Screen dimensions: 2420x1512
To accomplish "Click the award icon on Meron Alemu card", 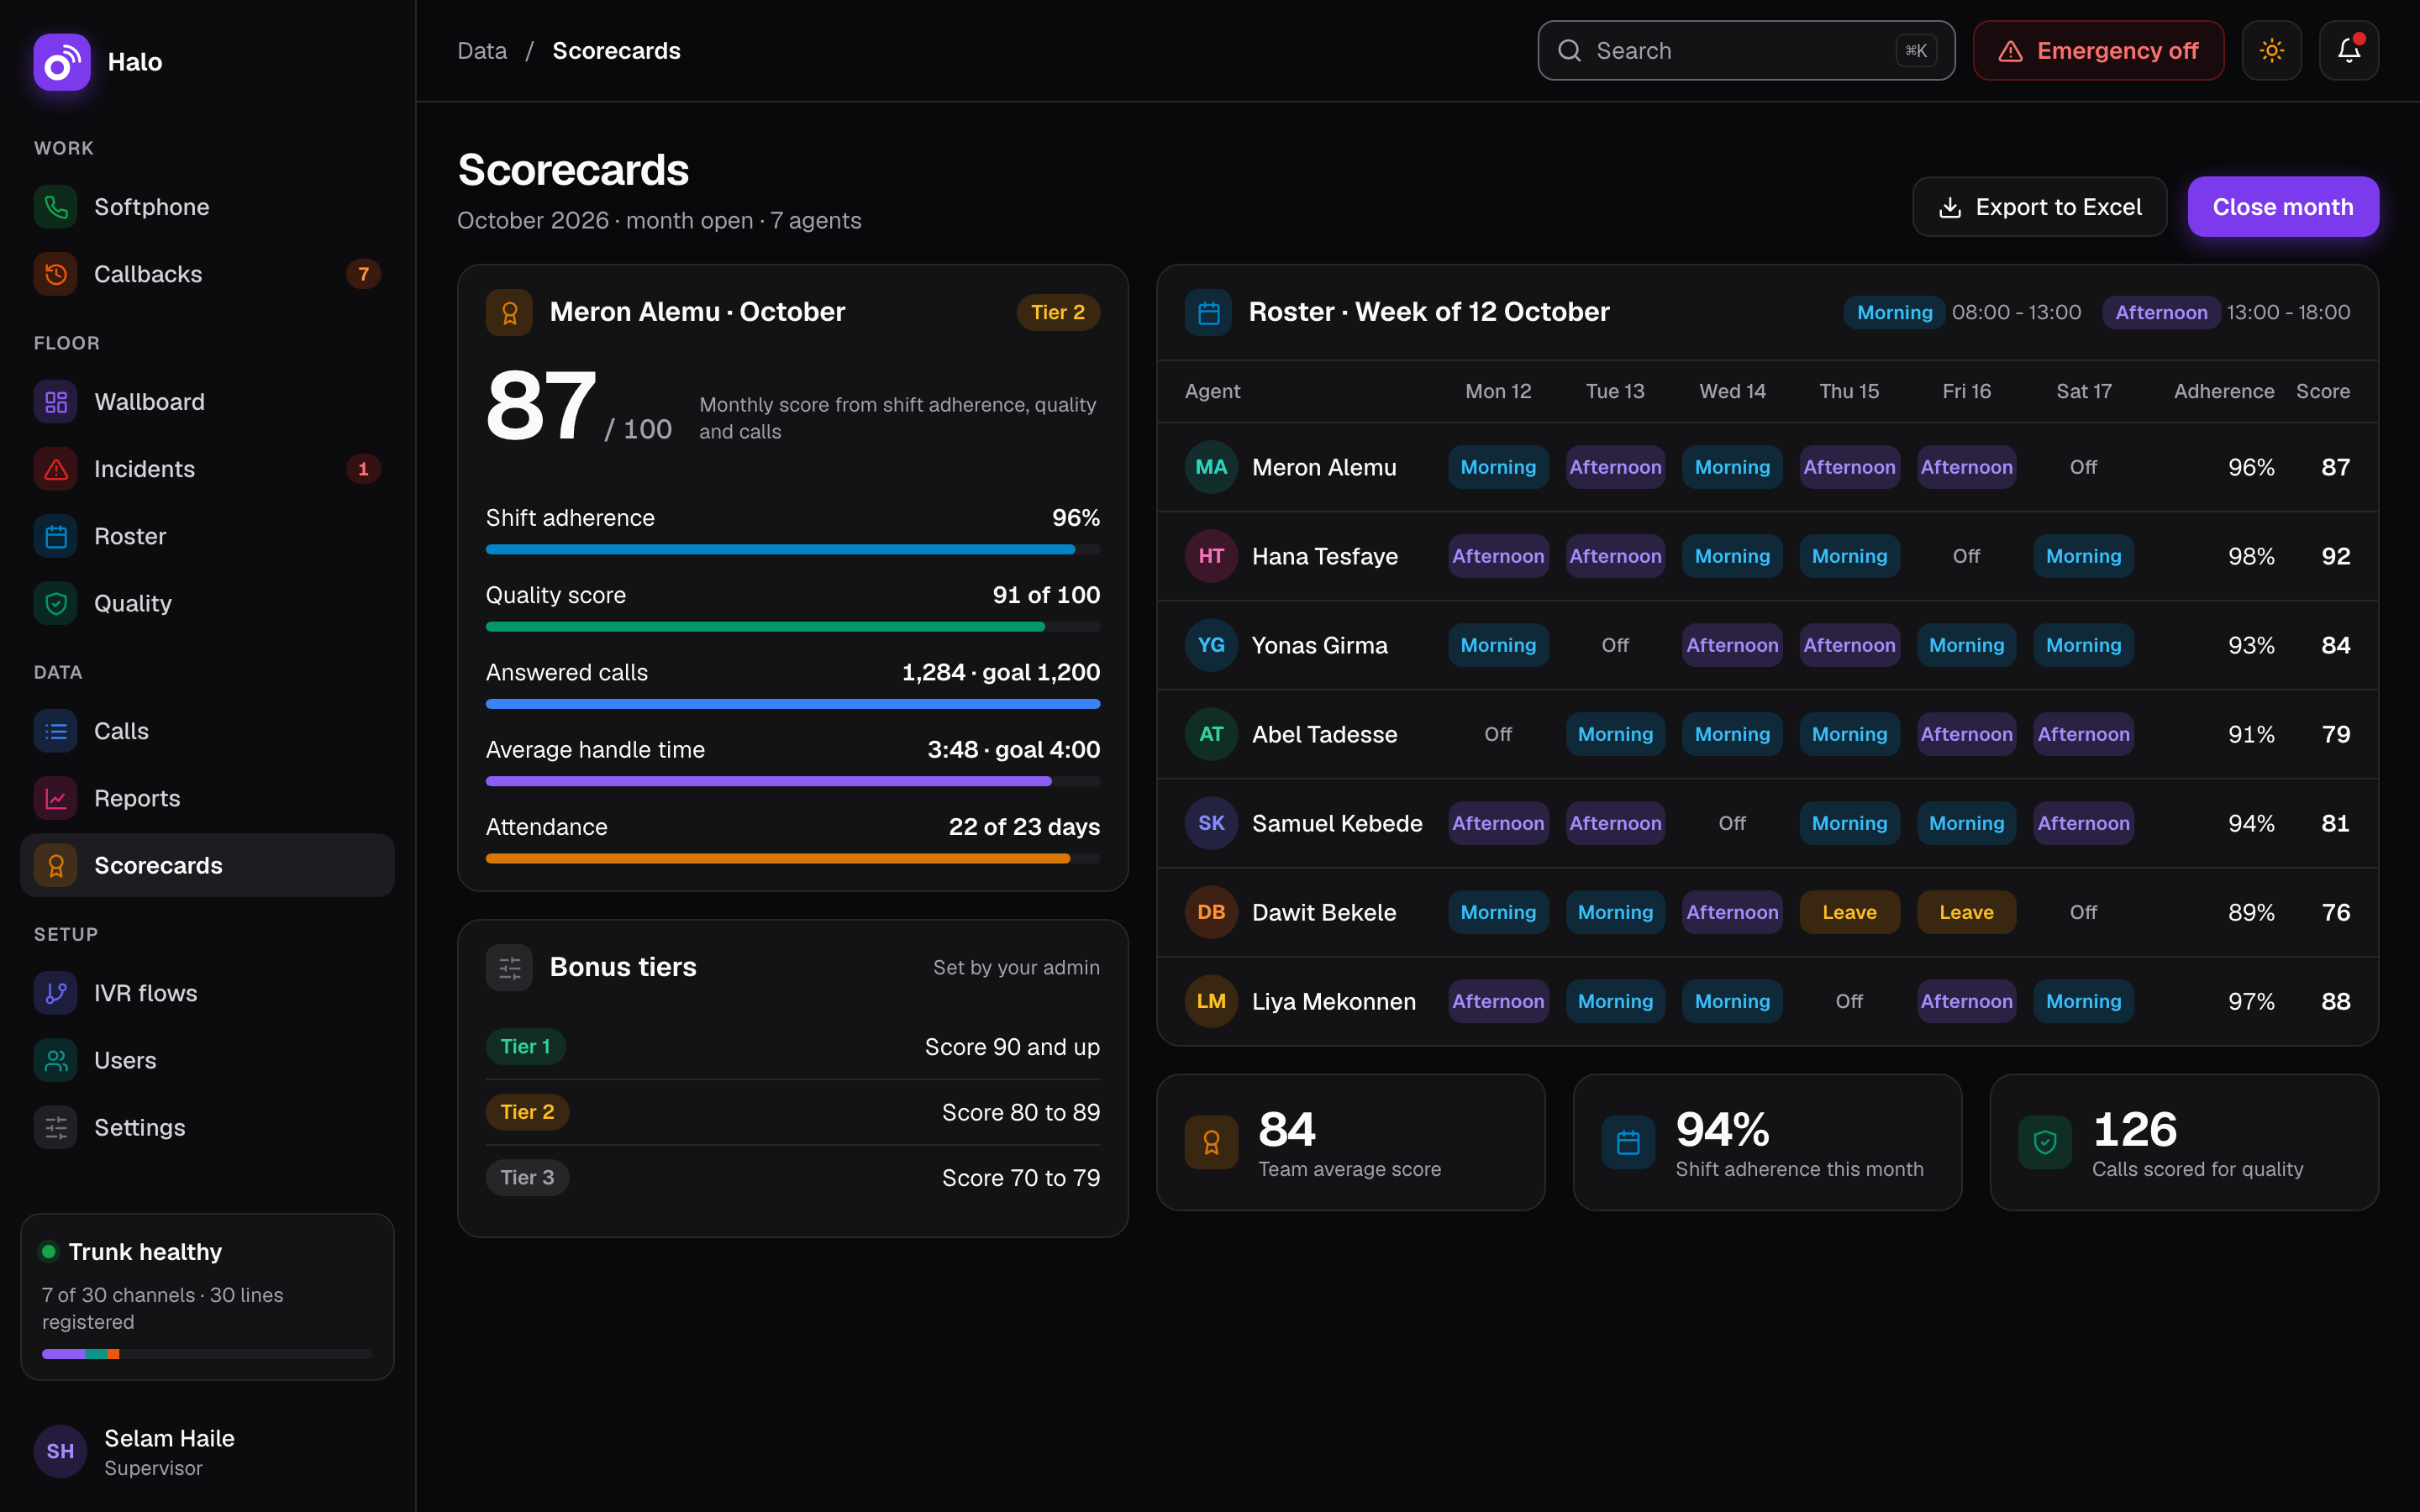I will click(509, 312).
